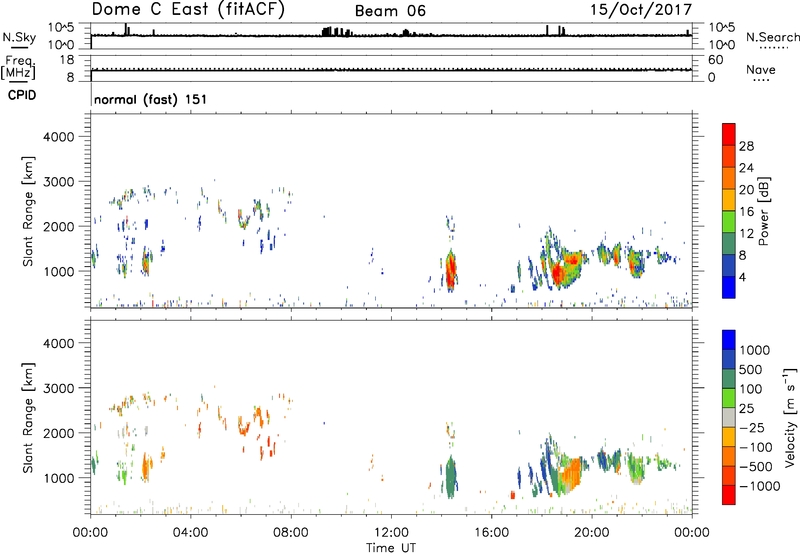Click the 'Power [dB]' colorbar title
The width and height of the screenshot is (800, 554).
click(x=763, y=211)
